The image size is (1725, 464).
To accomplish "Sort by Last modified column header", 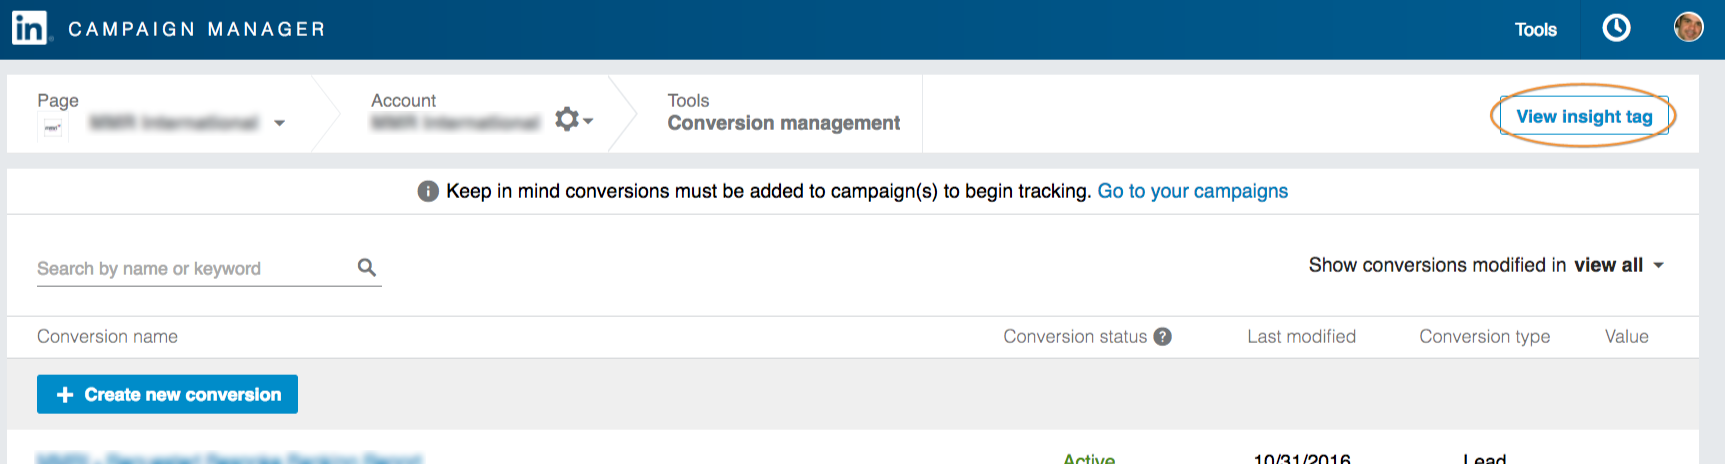I will pos(1301,337).
